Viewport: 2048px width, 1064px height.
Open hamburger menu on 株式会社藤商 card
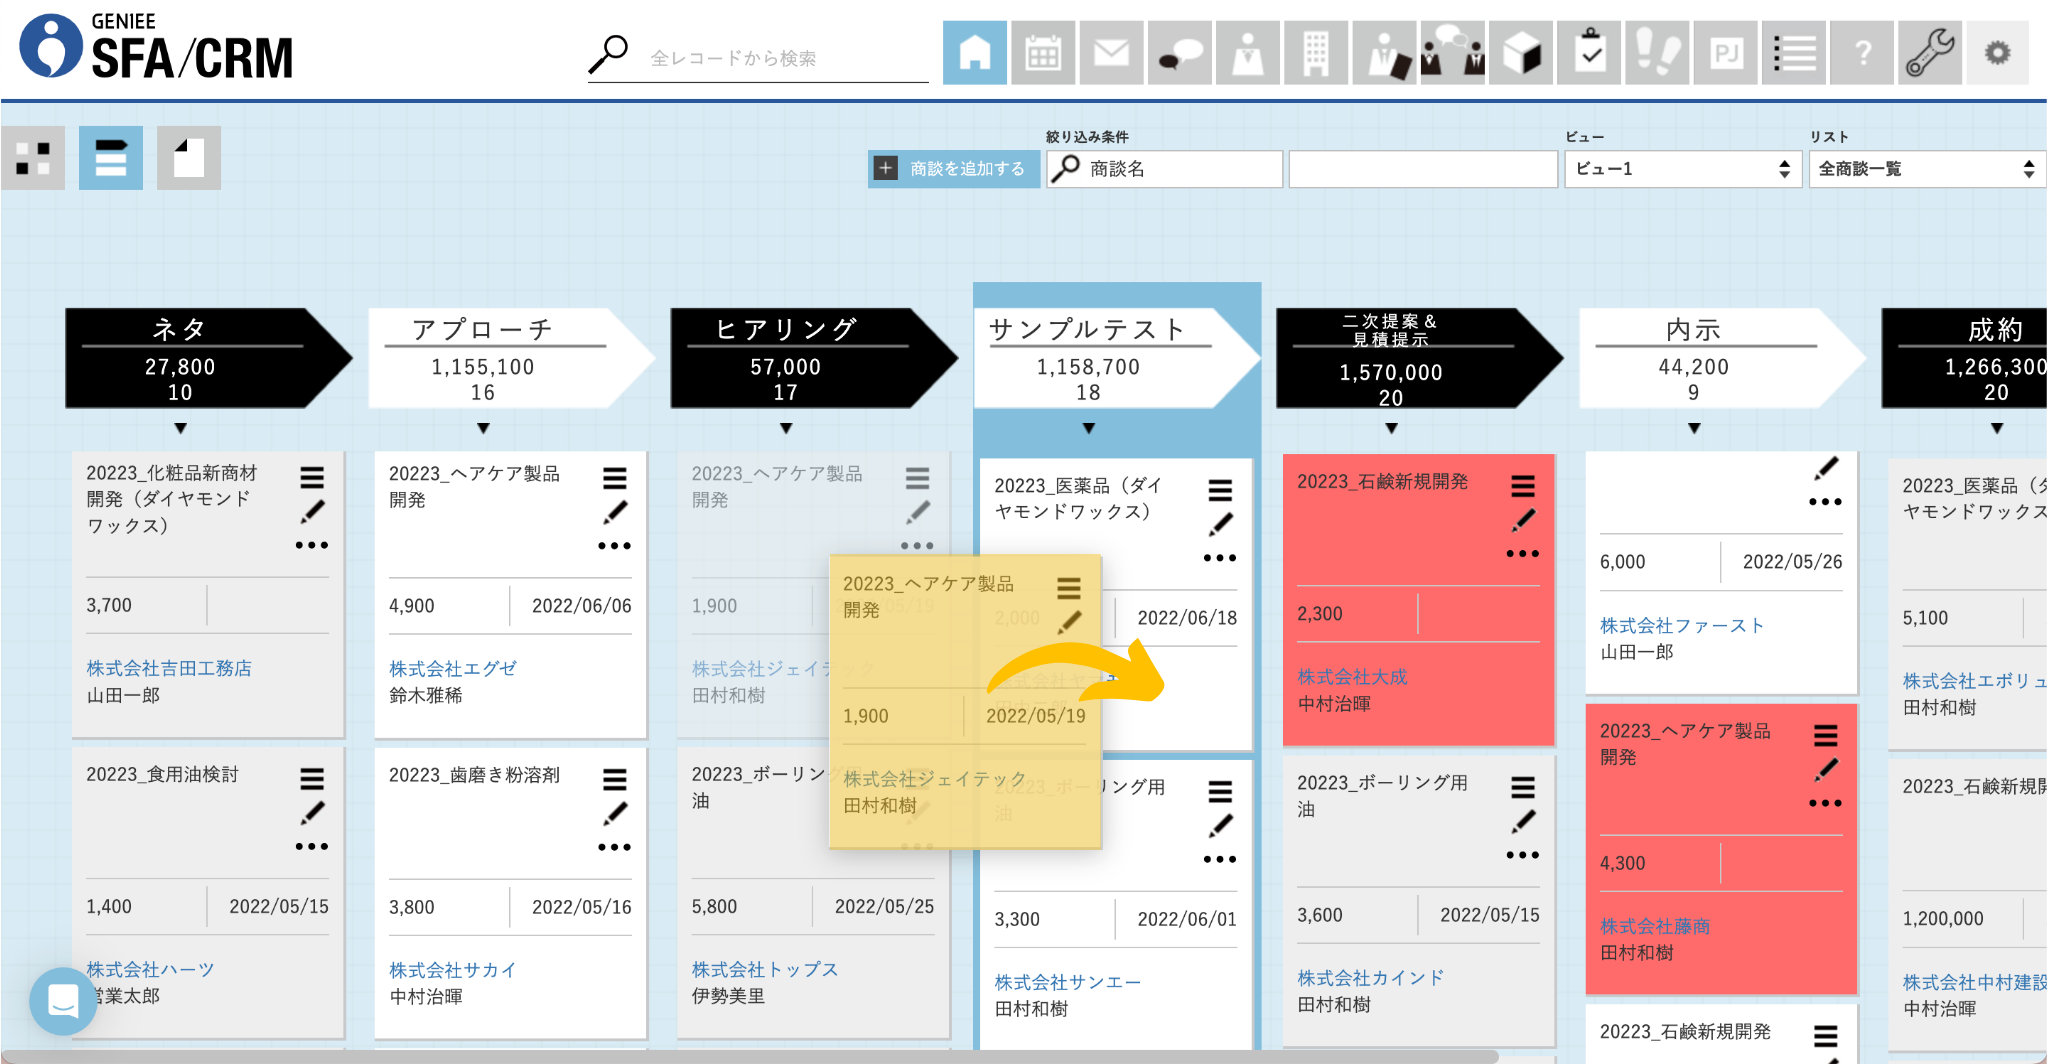(x=1826, y=736)
